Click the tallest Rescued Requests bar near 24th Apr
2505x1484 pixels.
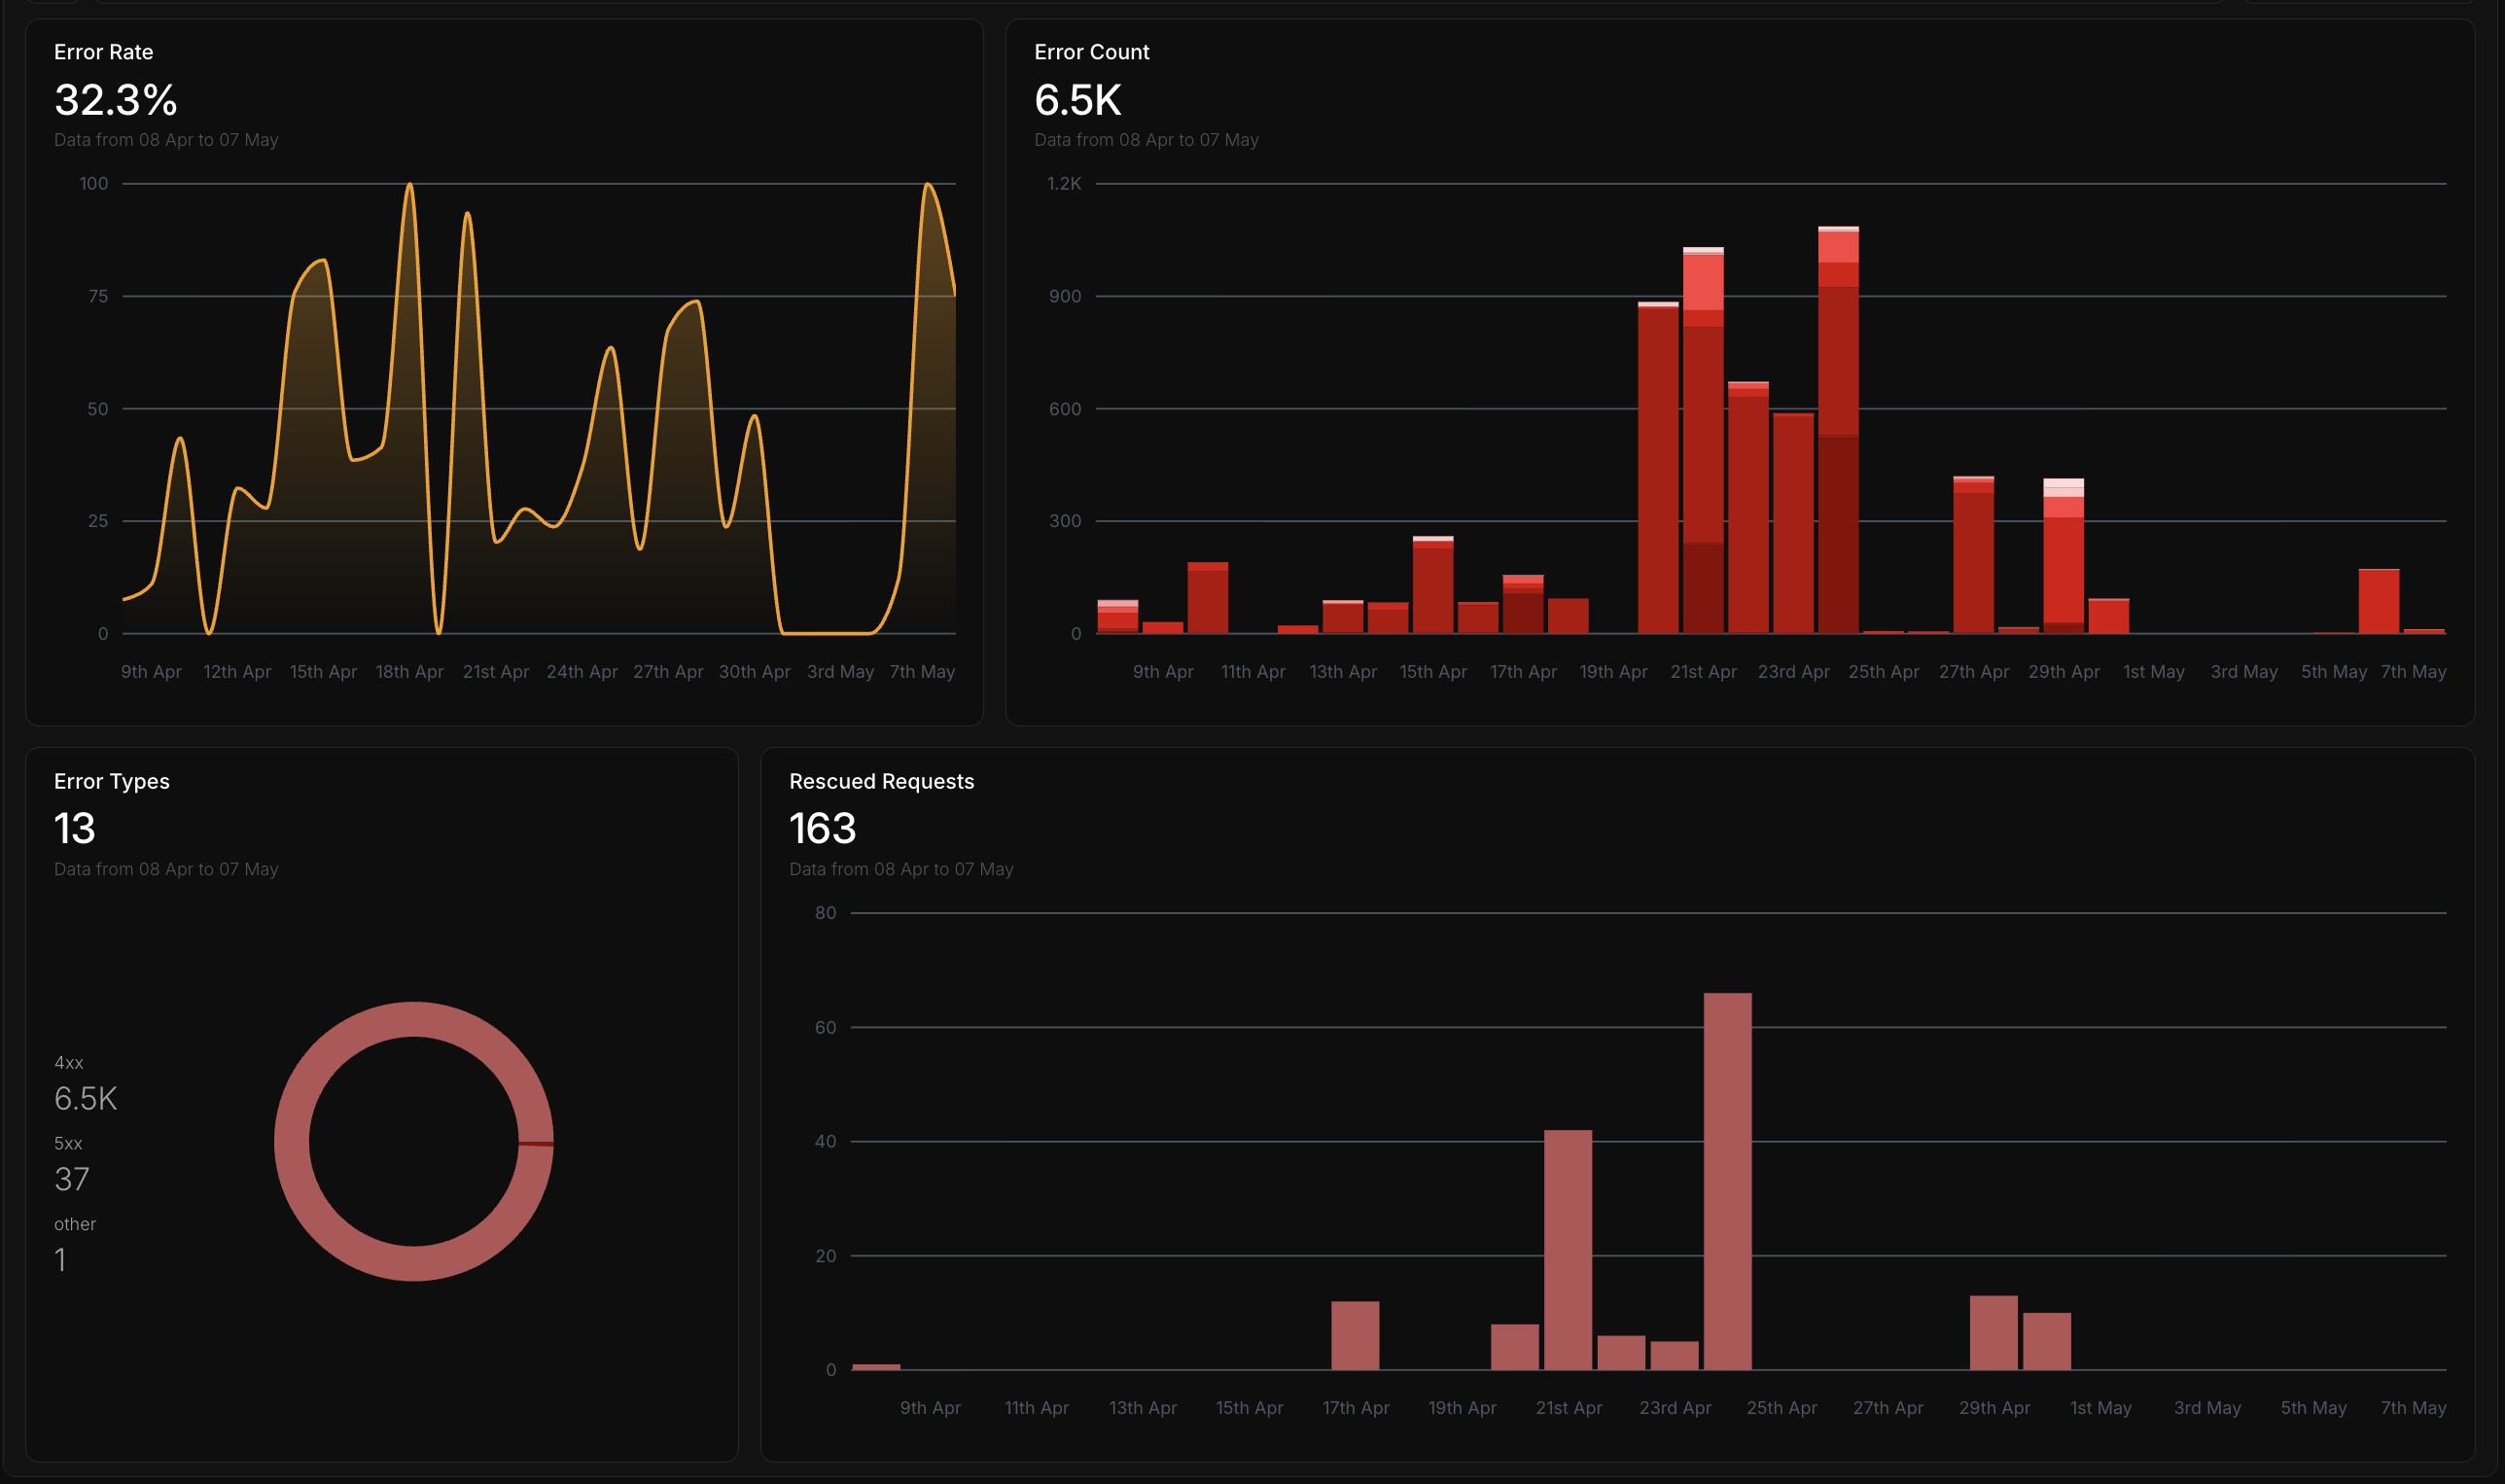1728,1181
